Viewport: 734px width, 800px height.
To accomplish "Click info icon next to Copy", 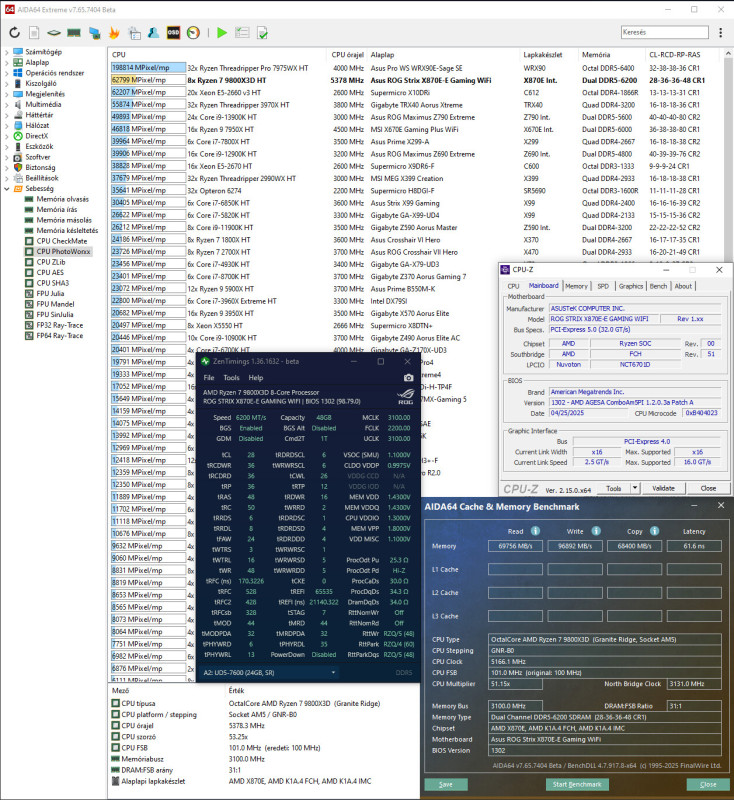I will click(x=654, y=531).
